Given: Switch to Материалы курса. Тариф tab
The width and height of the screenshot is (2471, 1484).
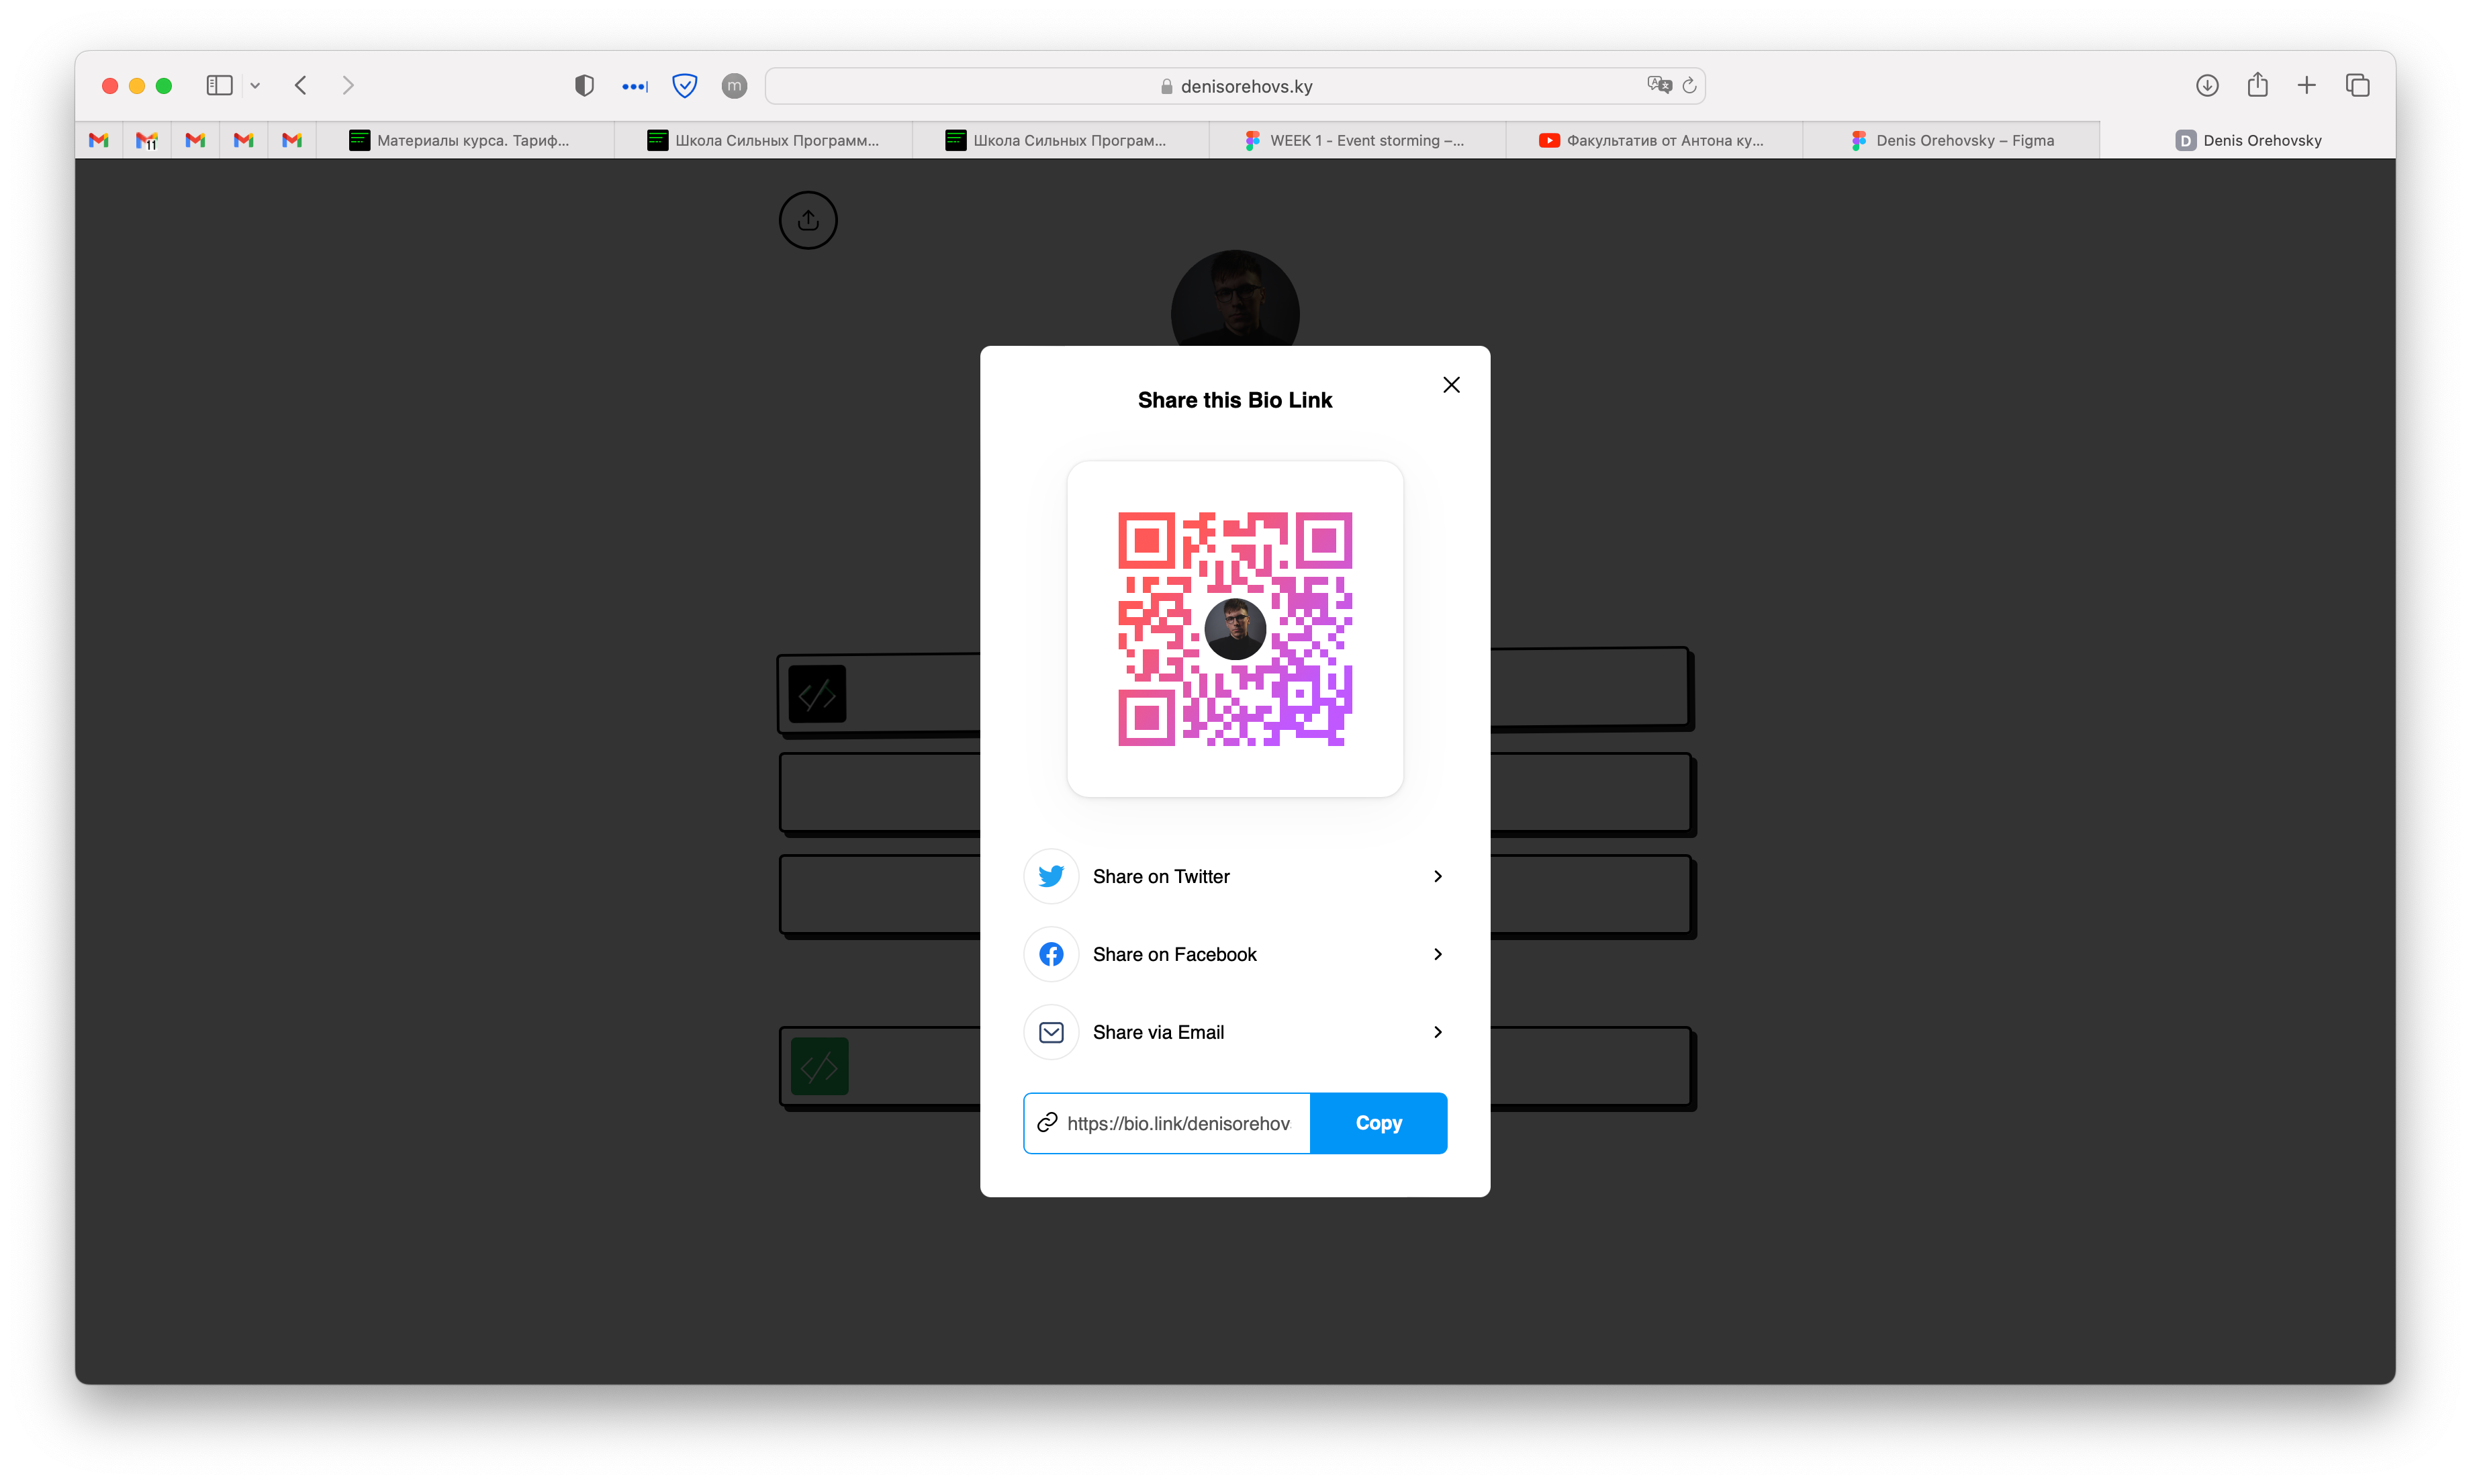Looking at the screenshot, I should tap(465, 140).
